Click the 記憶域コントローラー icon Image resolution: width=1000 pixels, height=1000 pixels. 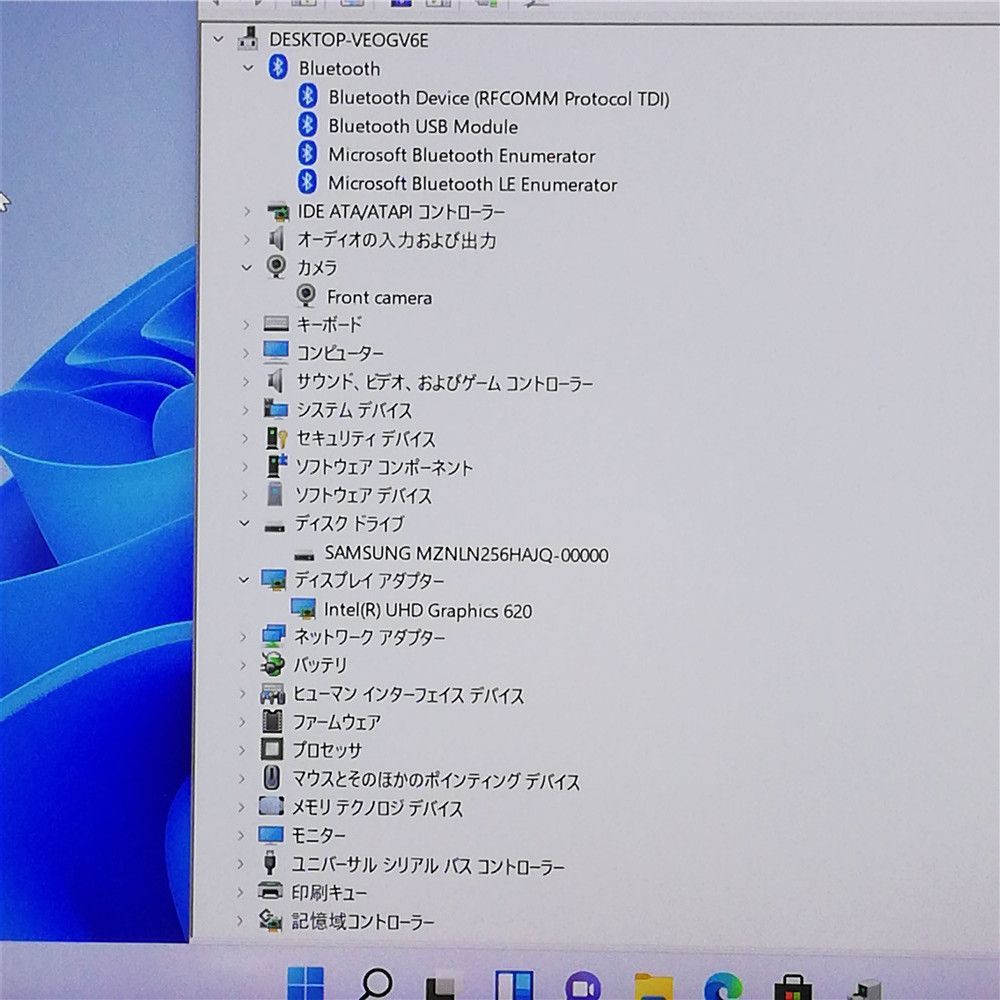pos(270,919)
